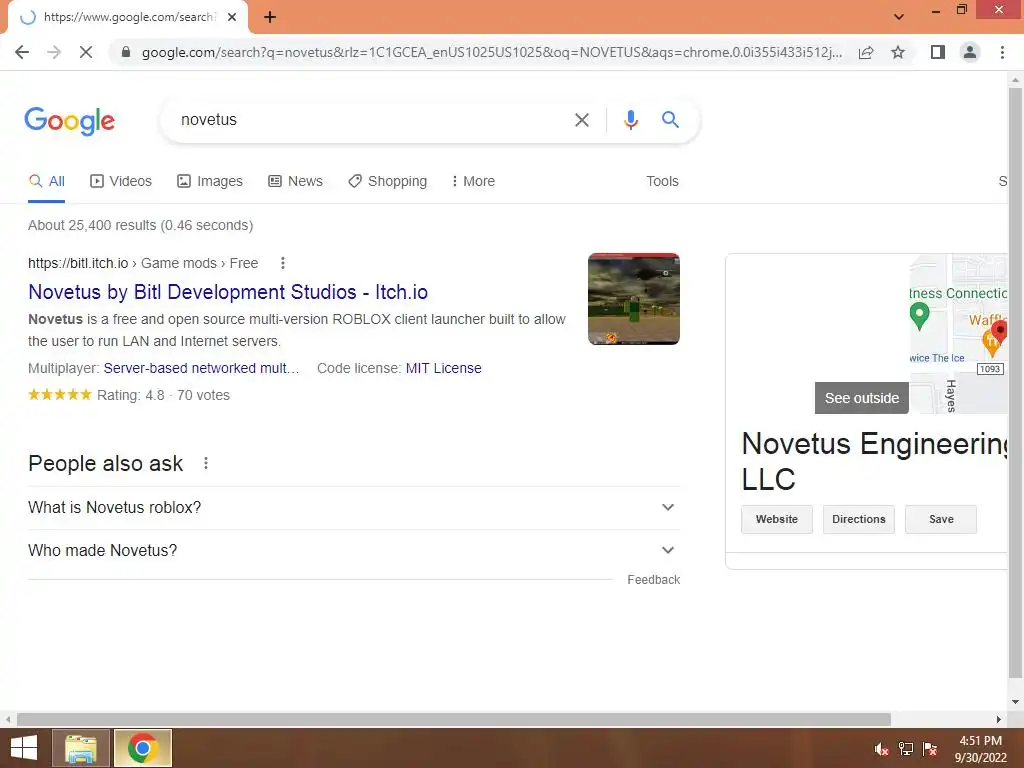Open Chrome's three-dot menu
This screenshot has height=768, width=1024.
click(x=1002, y=52)
